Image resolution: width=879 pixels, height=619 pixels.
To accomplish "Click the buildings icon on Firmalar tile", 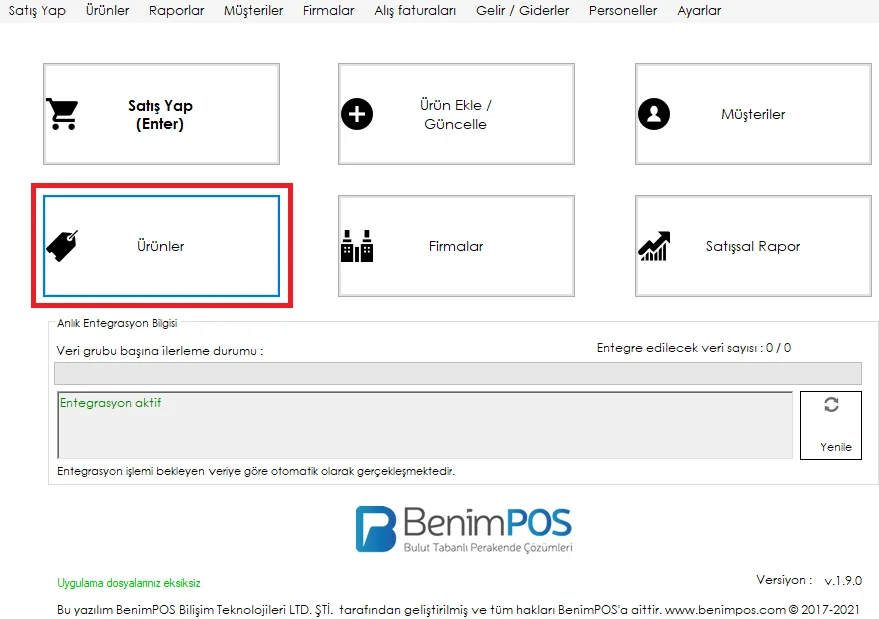I will [x=357, y=246].
